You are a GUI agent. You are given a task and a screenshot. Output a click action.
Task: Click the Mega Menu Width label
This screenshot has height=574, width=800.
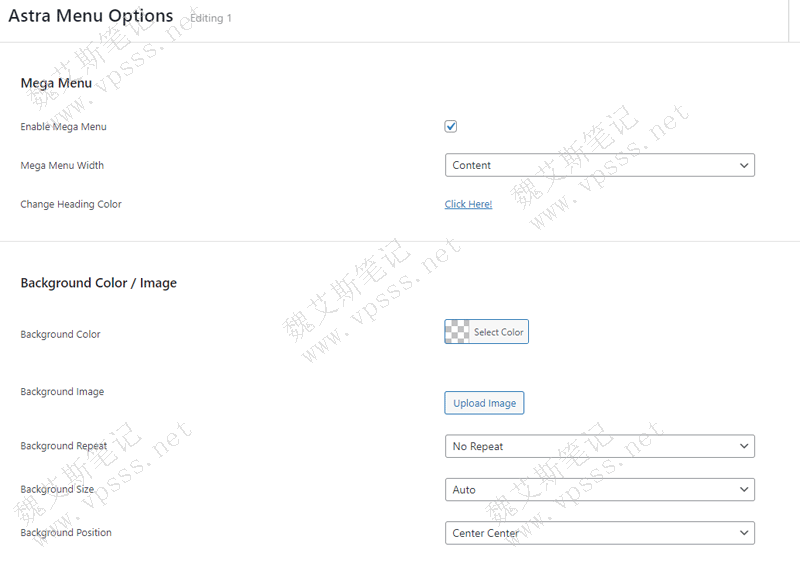tap(62, 165)
